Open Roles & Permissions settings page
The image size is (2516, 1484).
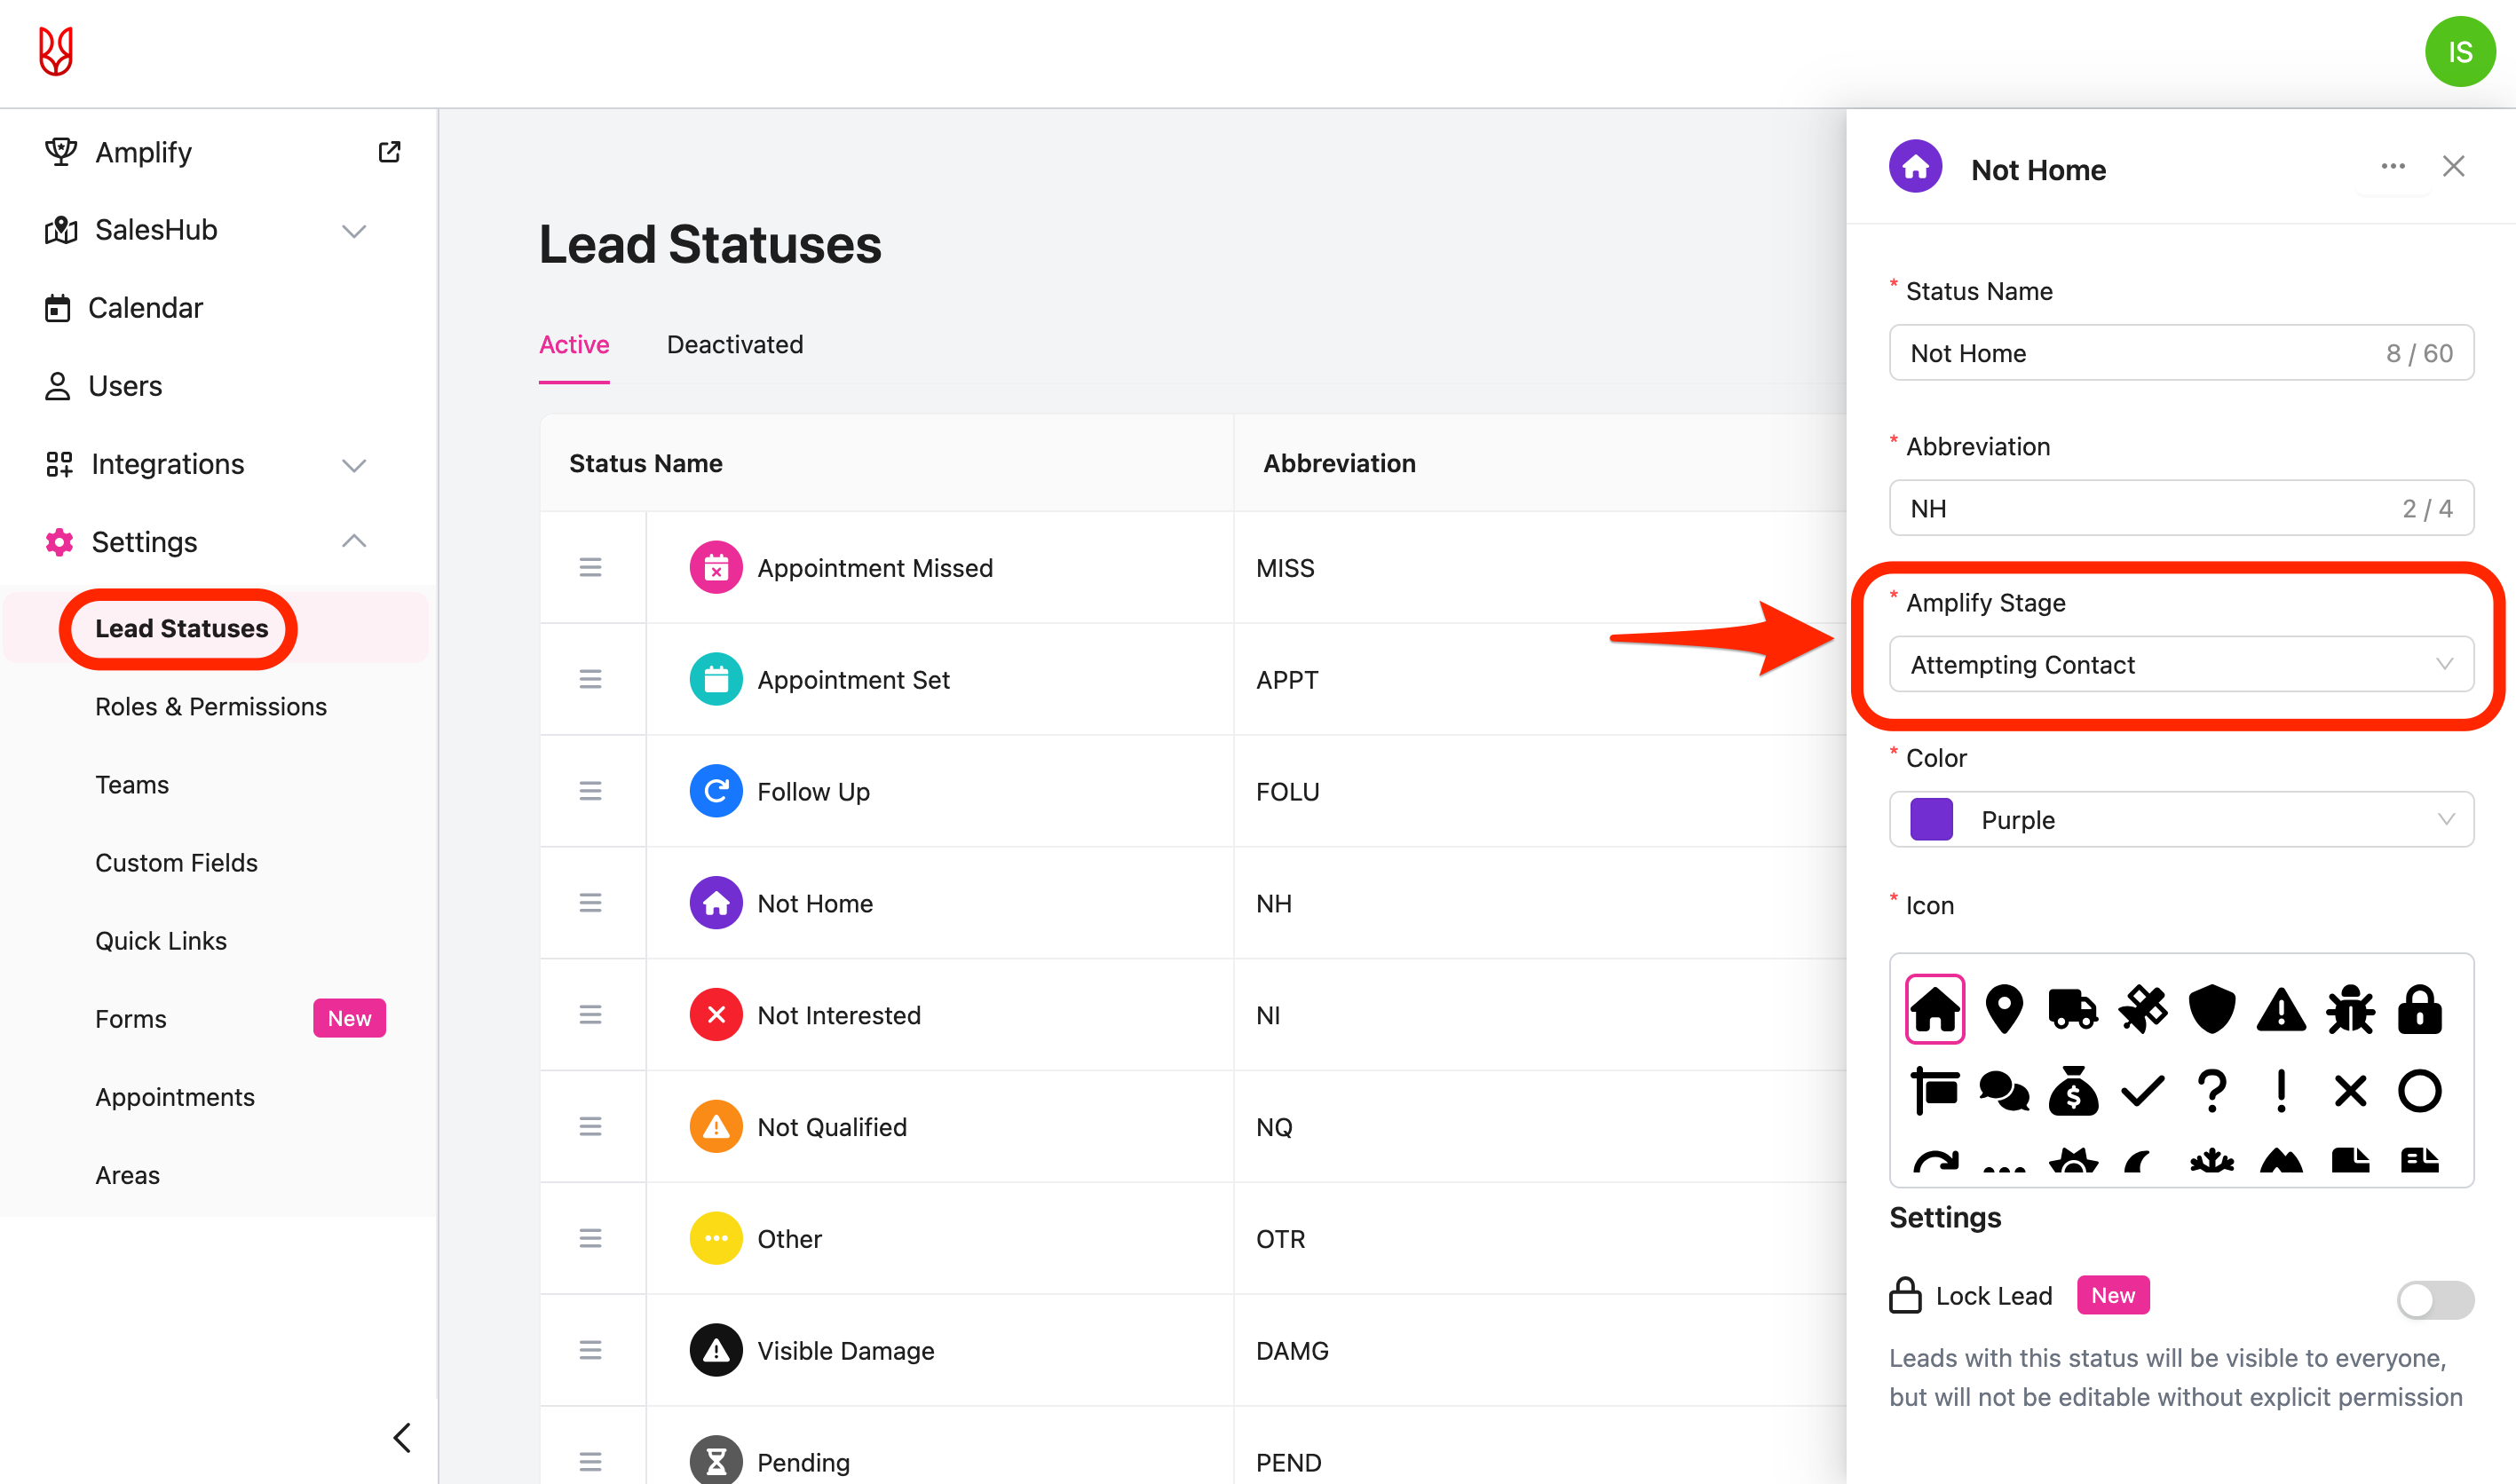click(x=210, y=707)
